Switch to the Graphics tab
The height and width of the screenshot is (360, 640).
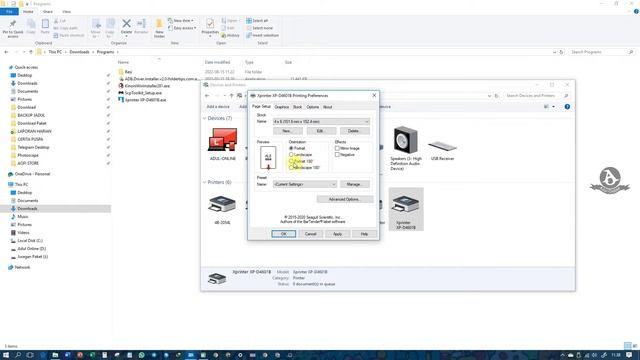[x=282, y=107]
